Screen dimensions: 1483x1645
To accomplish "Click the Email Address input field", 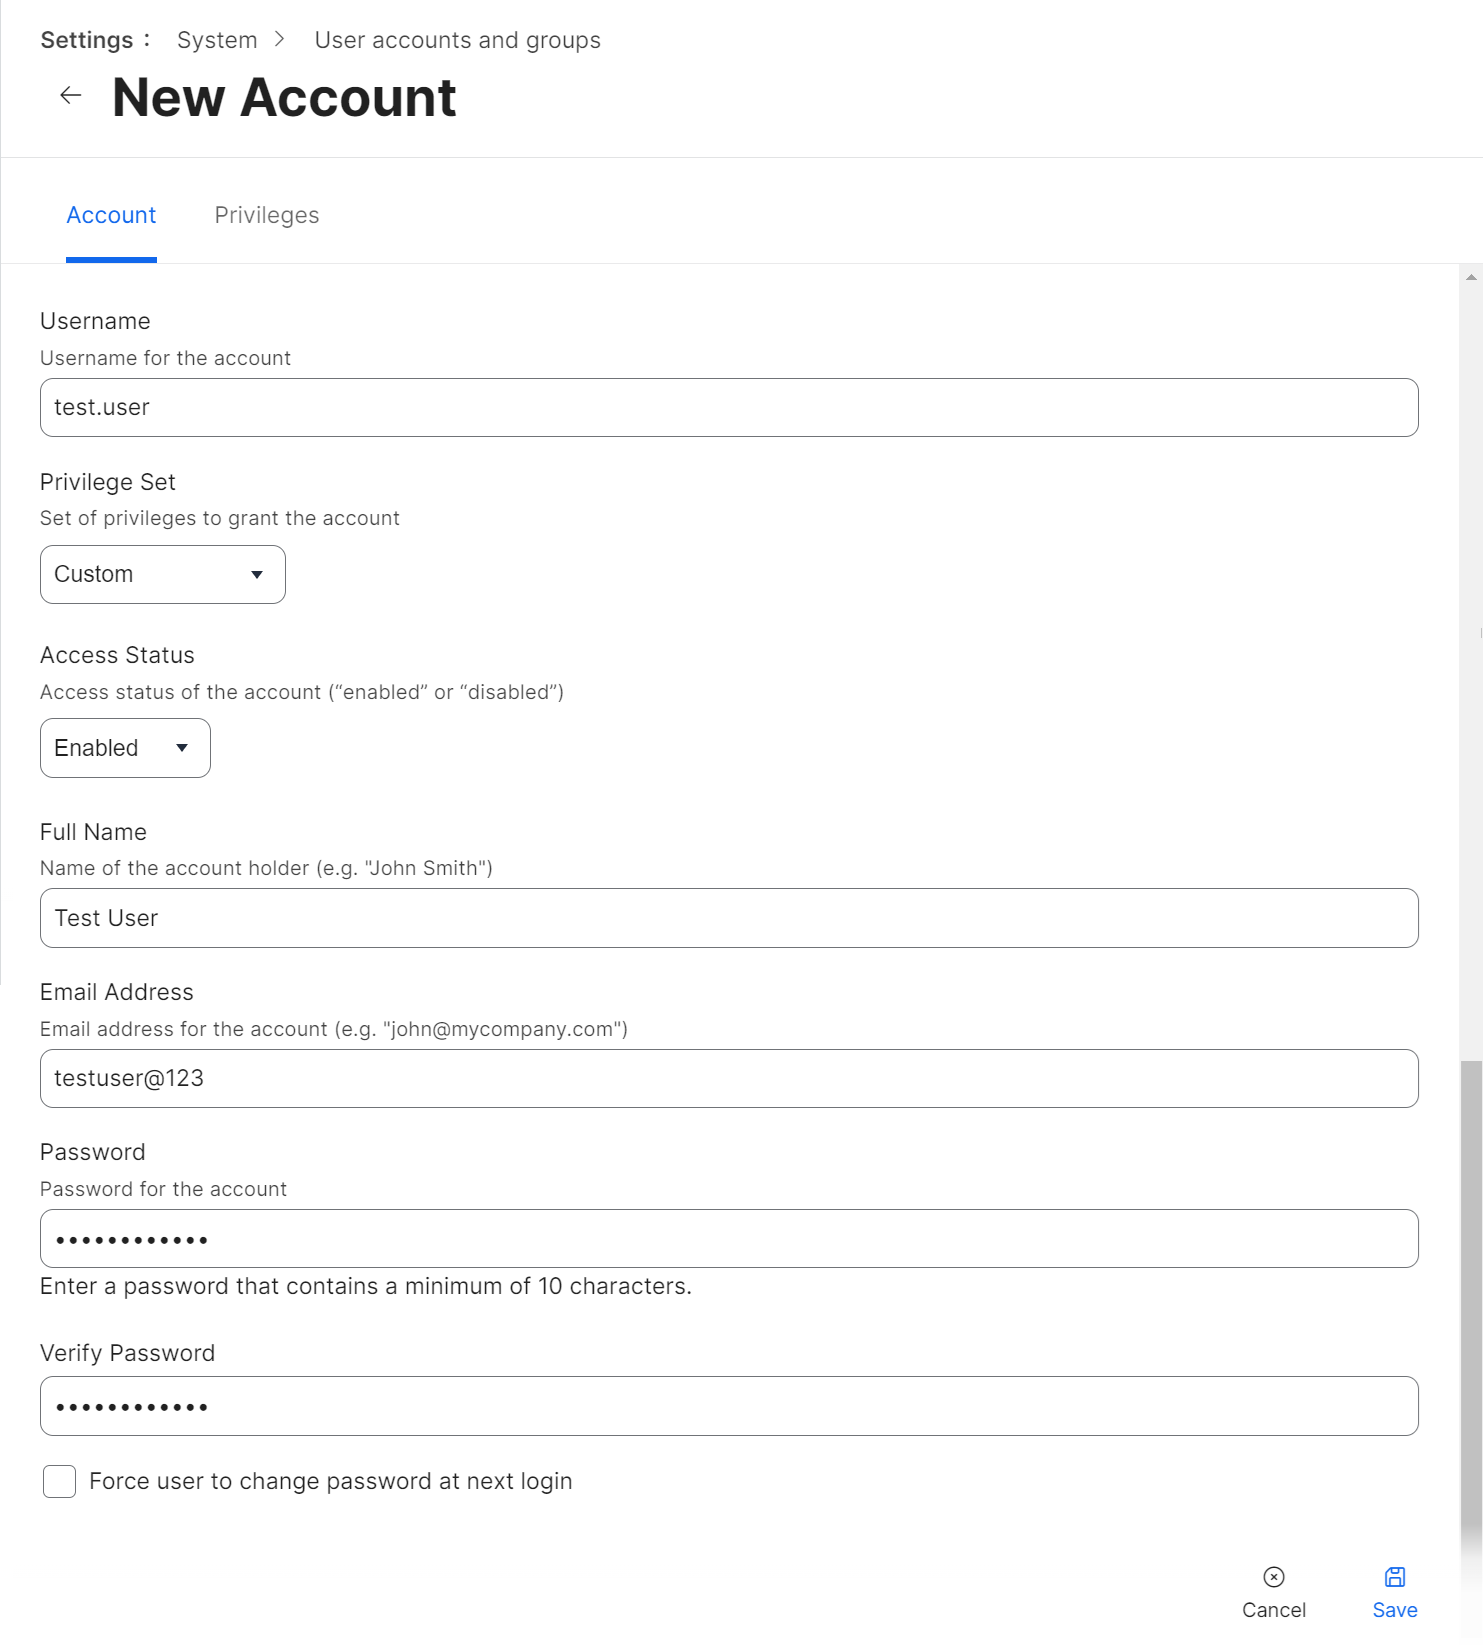I will (728, 1078).
